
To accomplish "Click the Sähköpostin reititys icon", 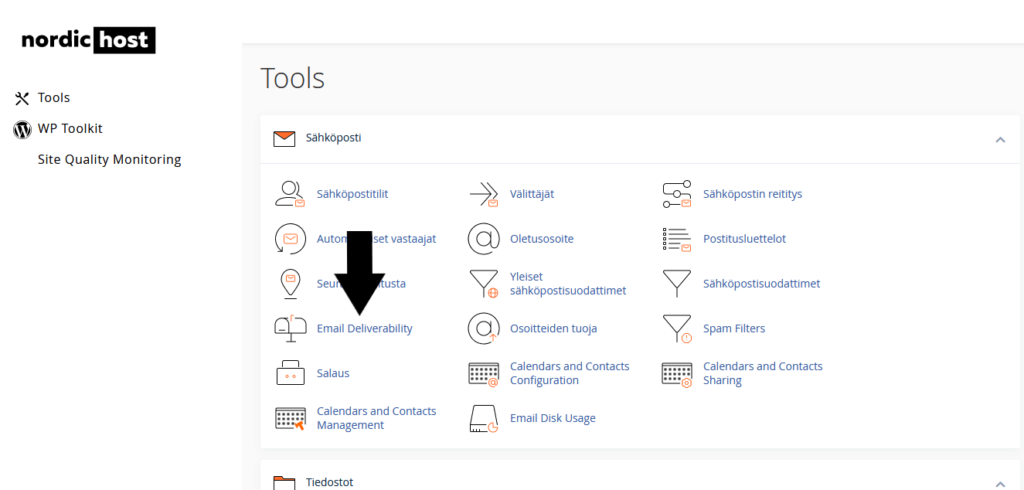I will (677, 193).
